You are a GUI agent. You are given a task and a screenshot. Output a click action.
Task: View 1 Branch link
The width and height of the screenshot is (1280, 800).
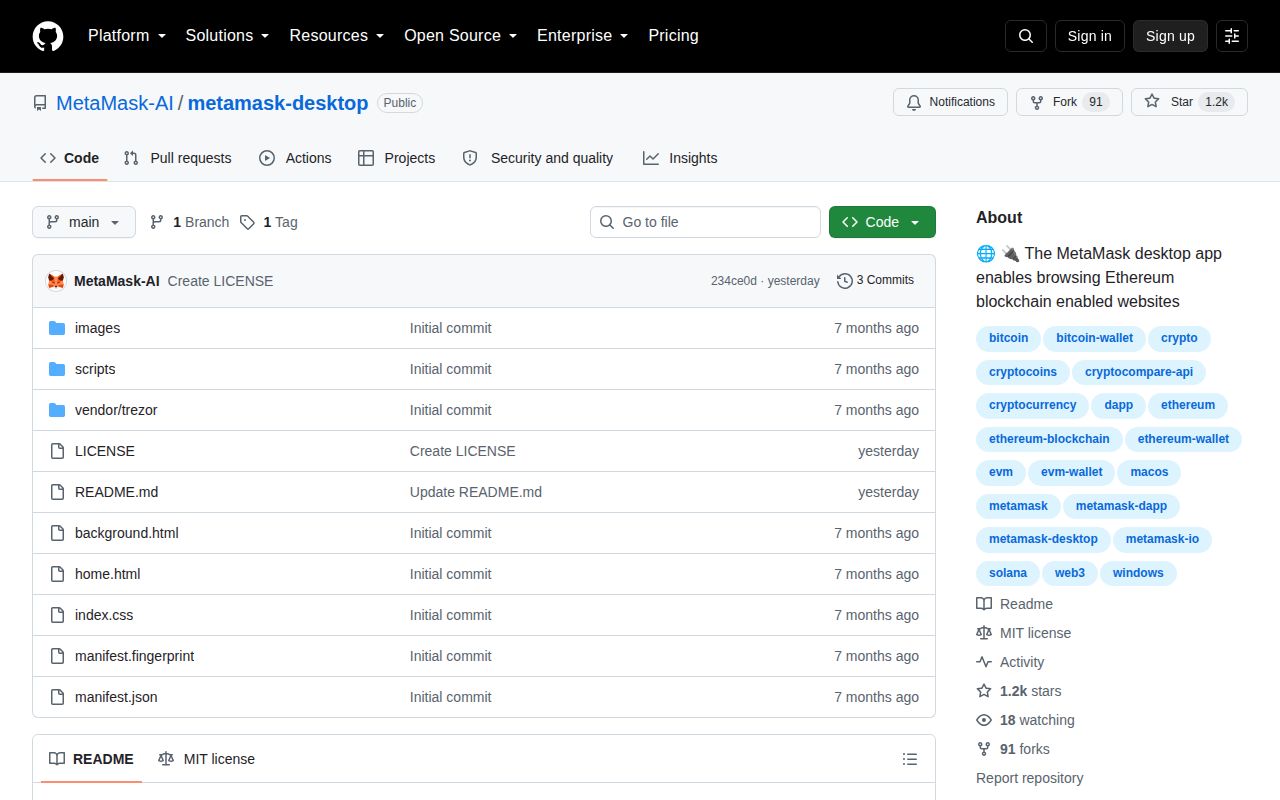pos(189,222)
